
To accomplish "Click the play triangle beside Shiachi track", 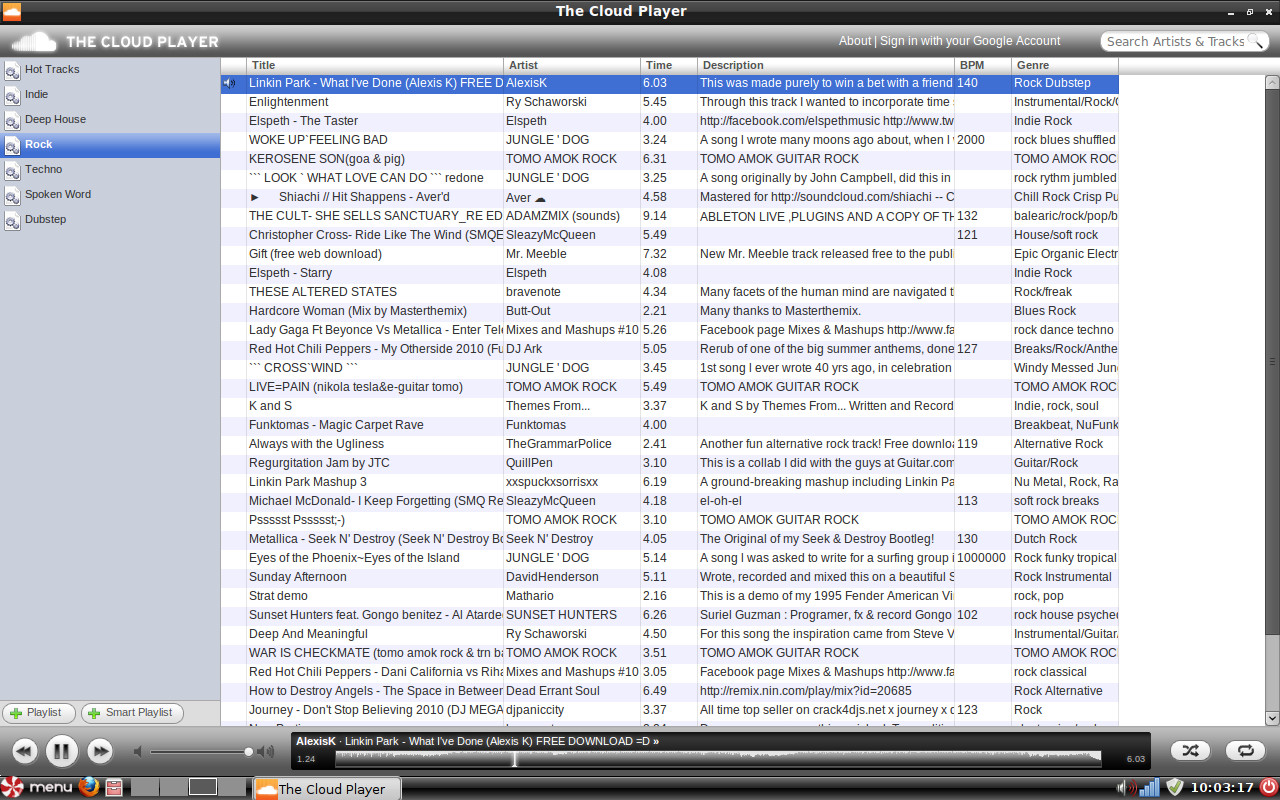I will 255,197.
